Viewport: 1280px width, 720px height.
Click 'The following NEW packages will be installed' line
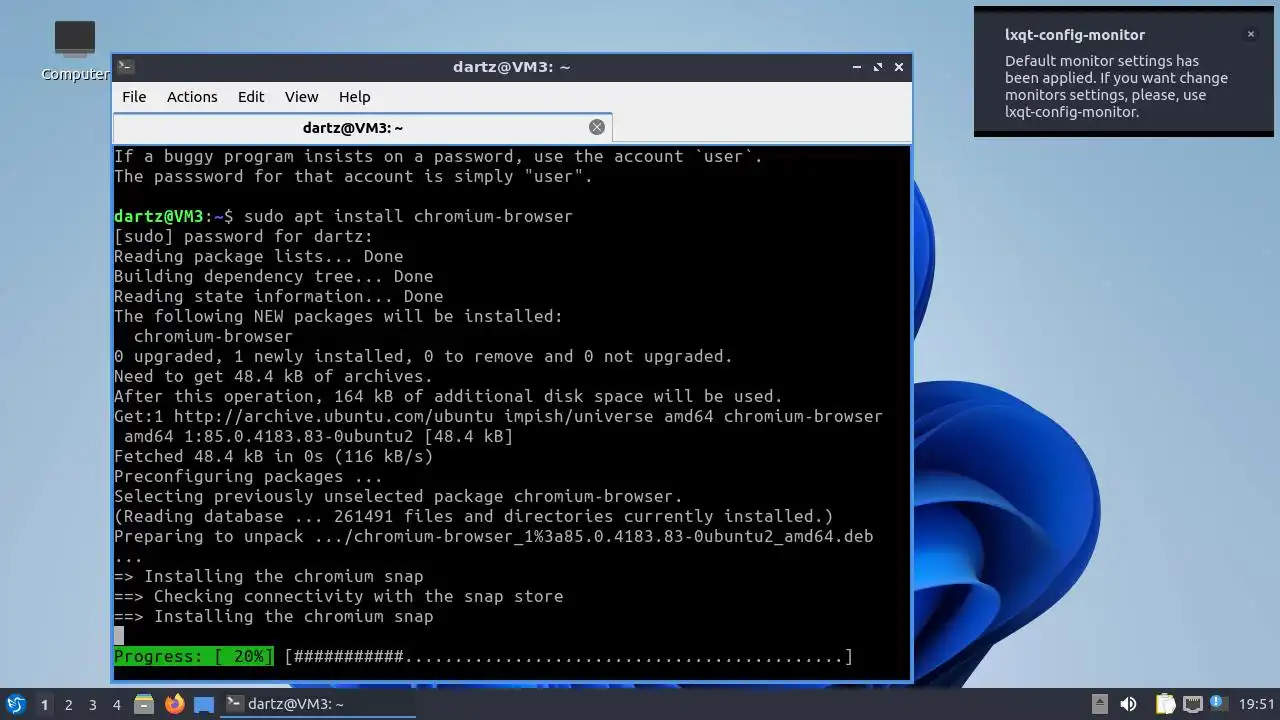point(338,317)
